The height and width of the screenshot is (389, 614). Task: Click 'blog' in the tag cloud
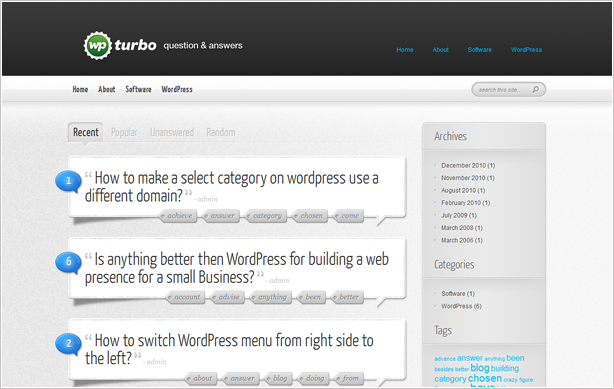(480, 368)
